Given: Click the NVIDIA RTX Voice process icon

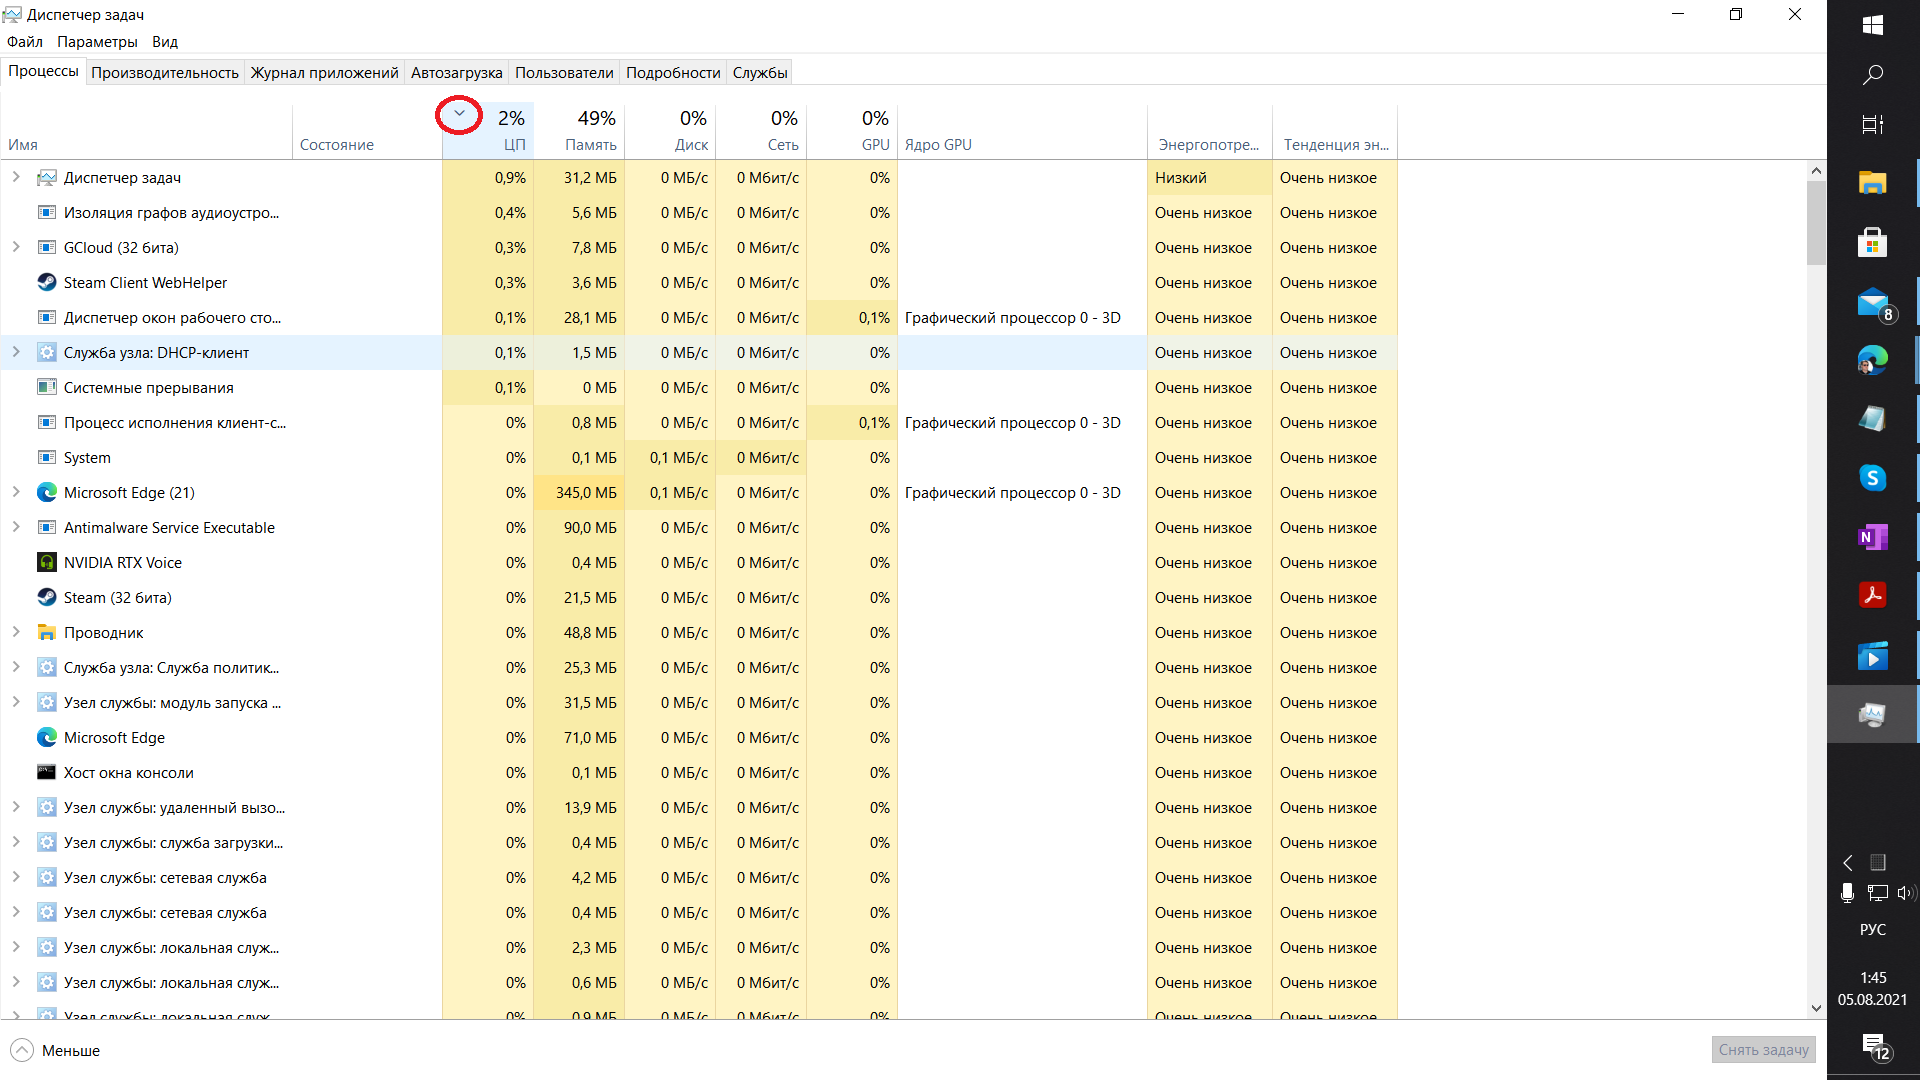Looking at the screenshot, I should coord(46,563).
